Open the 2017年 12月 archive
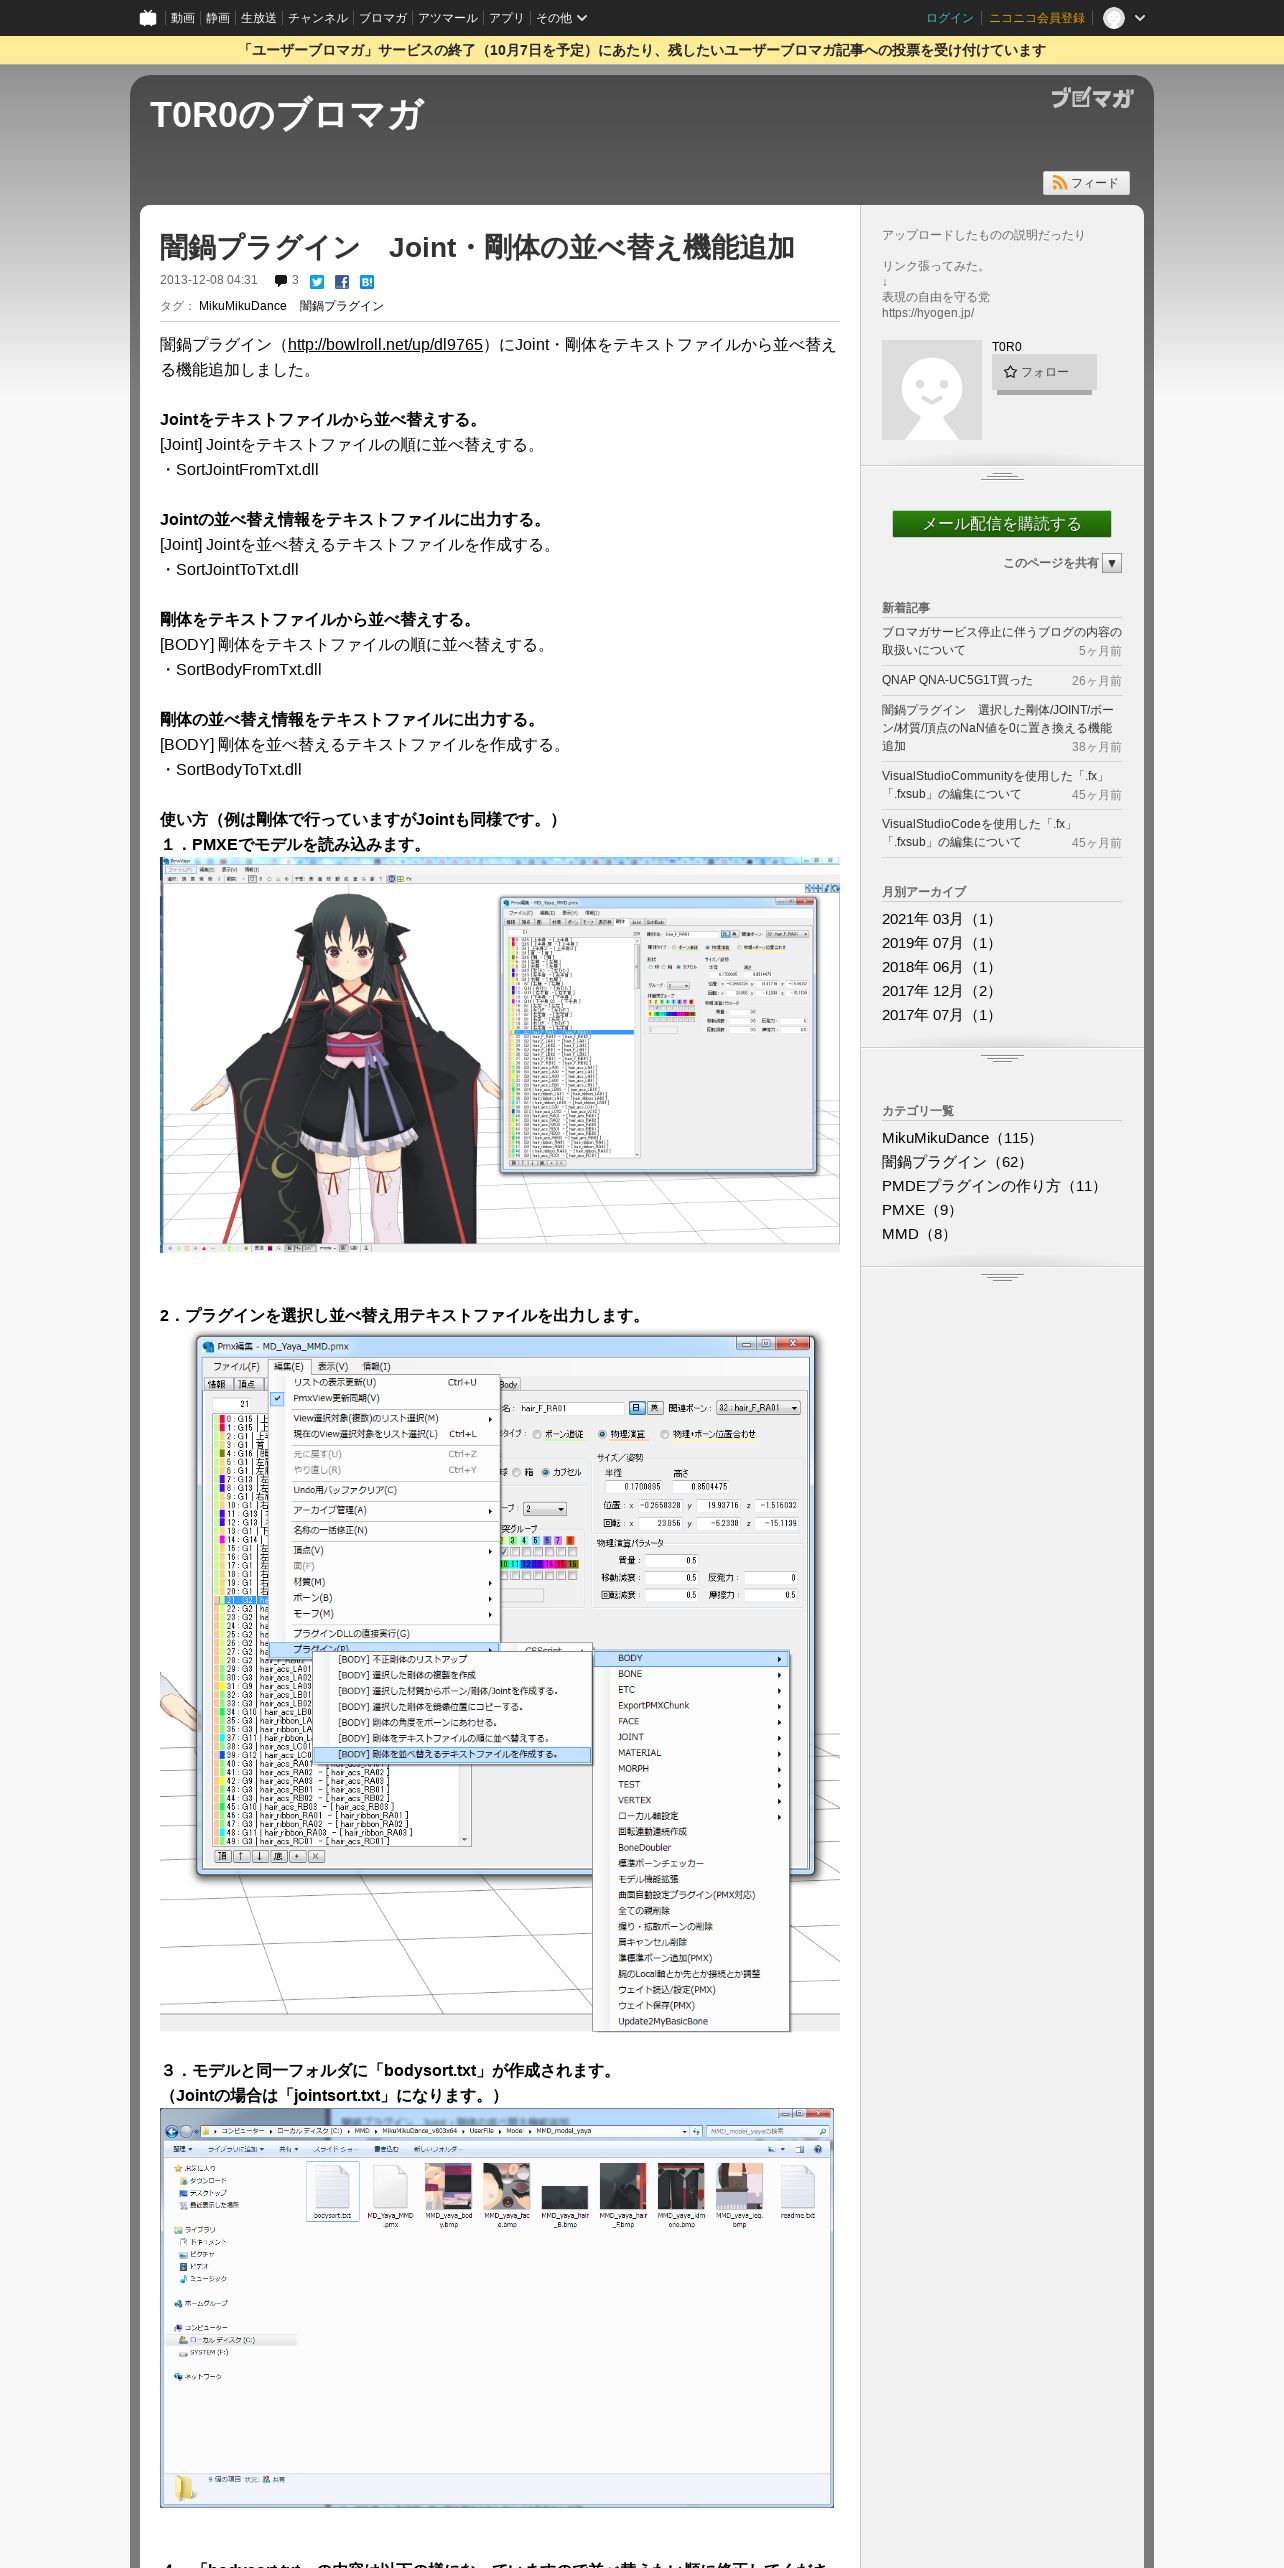 pyautogui.click(x=940, y=991)
